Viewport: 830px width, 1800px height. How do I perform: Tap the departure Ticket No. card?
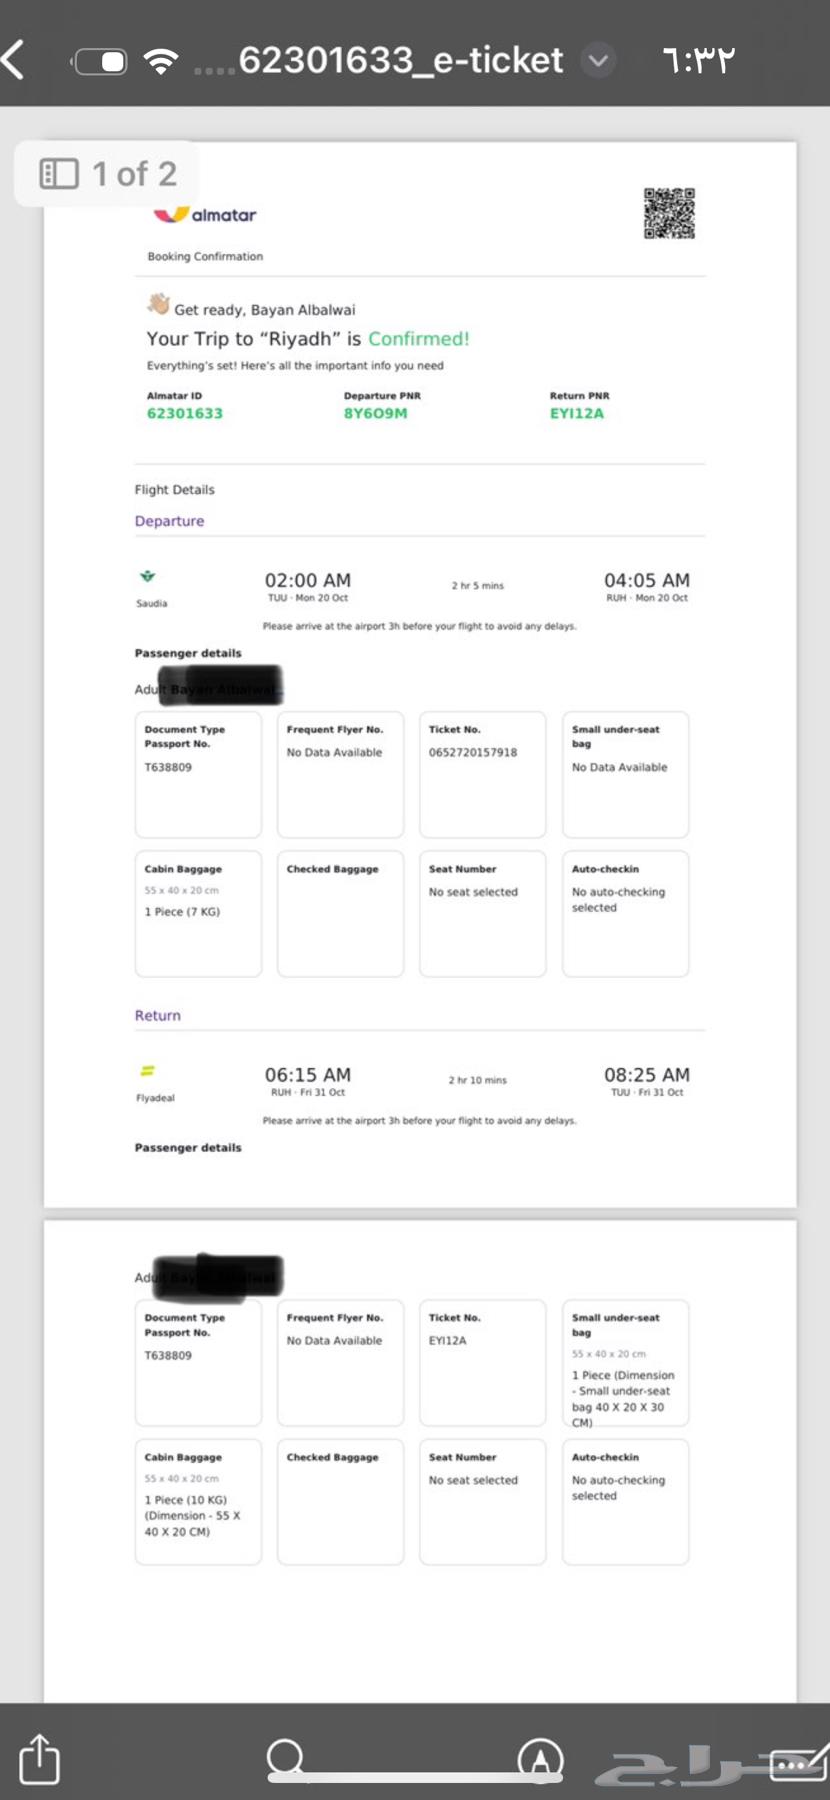[x=482, y=774]
